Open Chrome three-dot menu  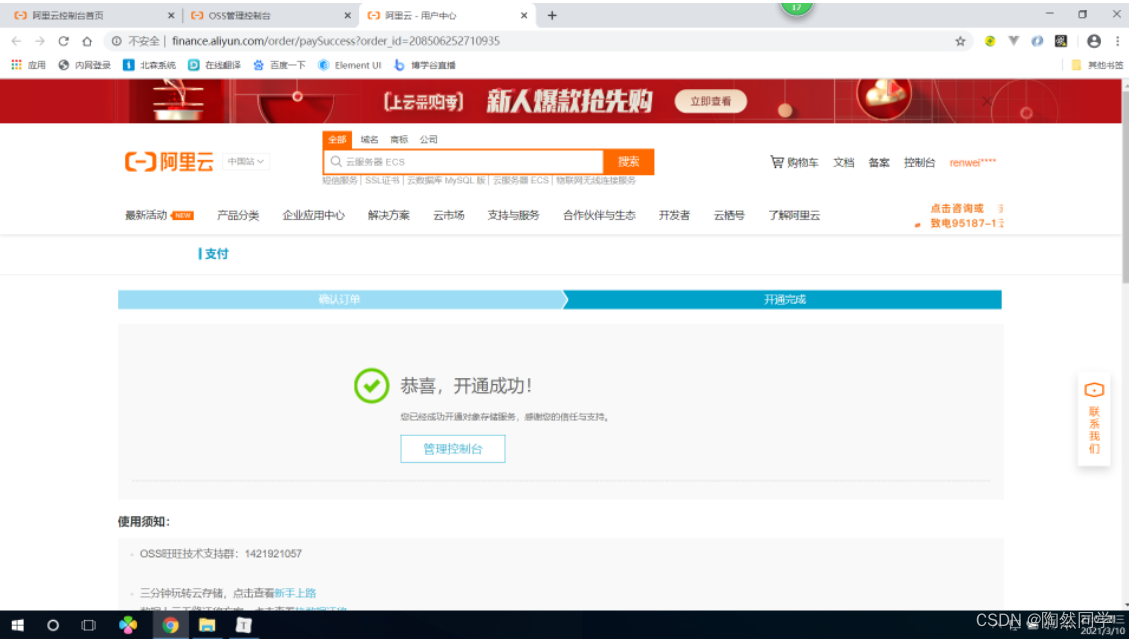(1117, 41)
